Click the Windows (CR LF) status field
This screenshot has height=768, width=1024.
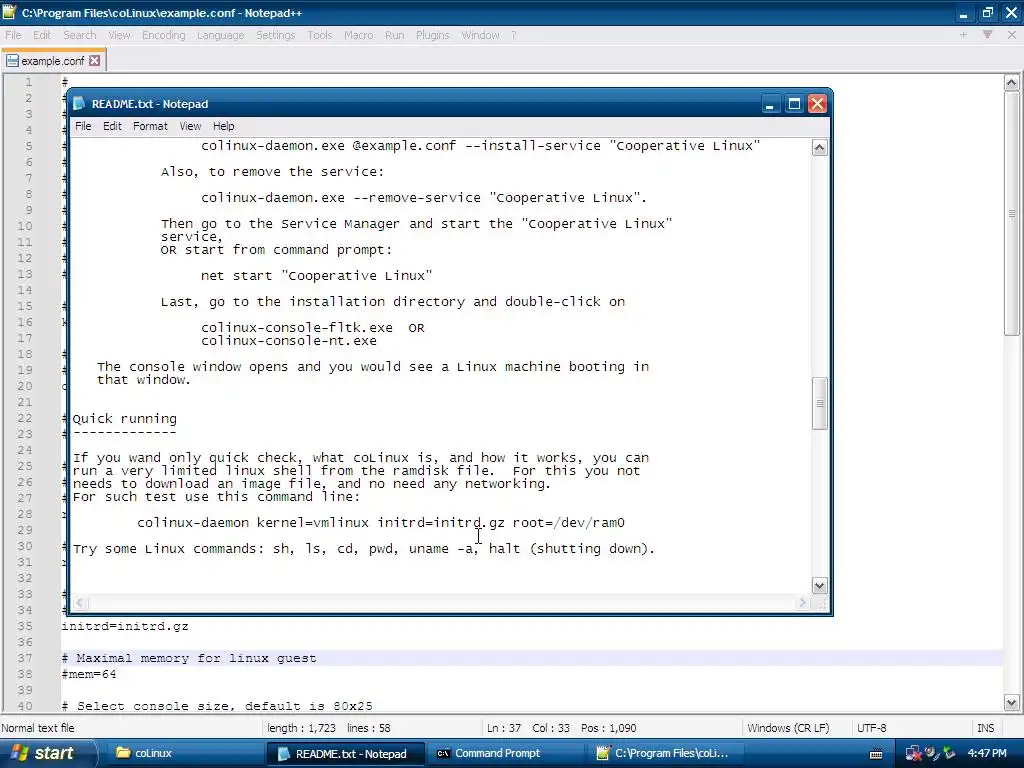coord(788,728)
